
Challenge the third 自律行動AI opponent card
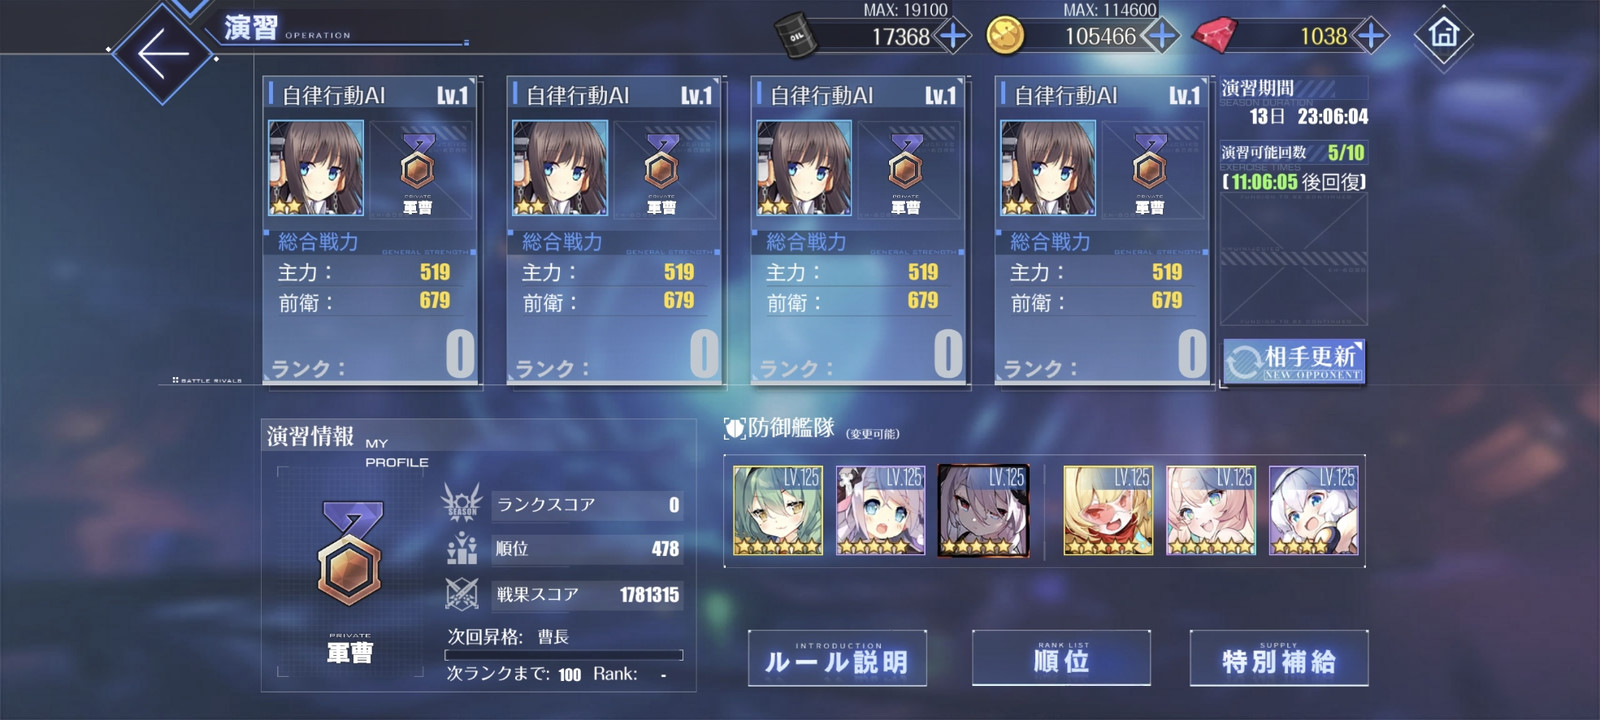click(858, 230)
